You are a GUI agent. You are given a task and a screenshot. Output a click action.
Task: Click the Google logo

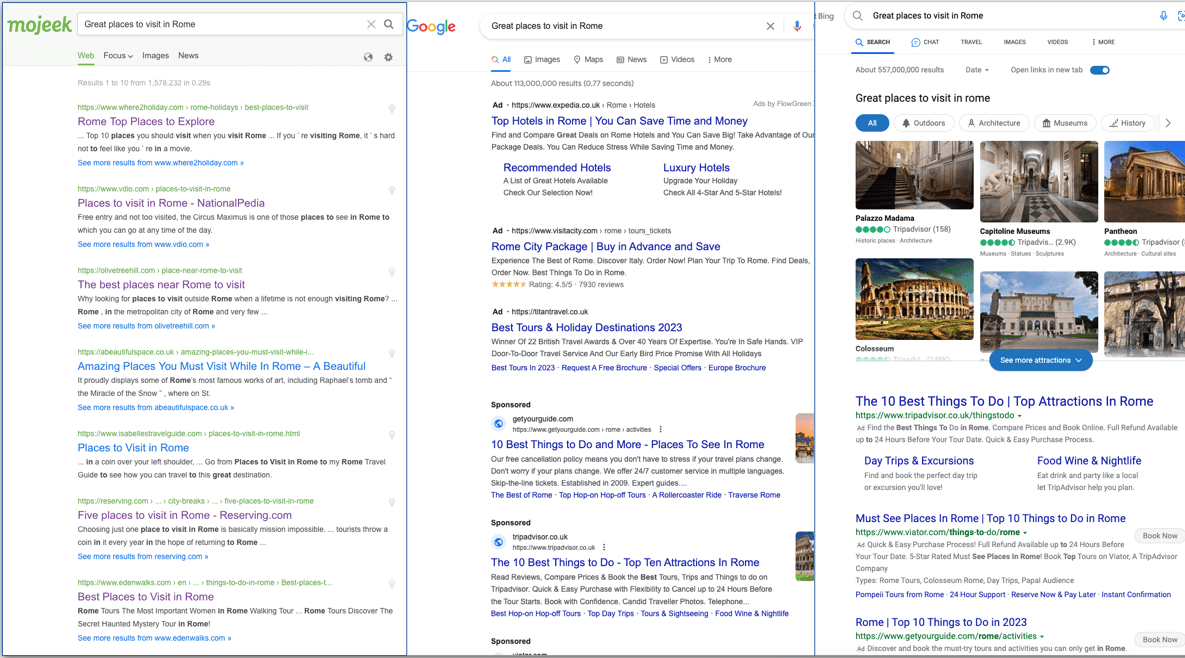coord(431,26)
